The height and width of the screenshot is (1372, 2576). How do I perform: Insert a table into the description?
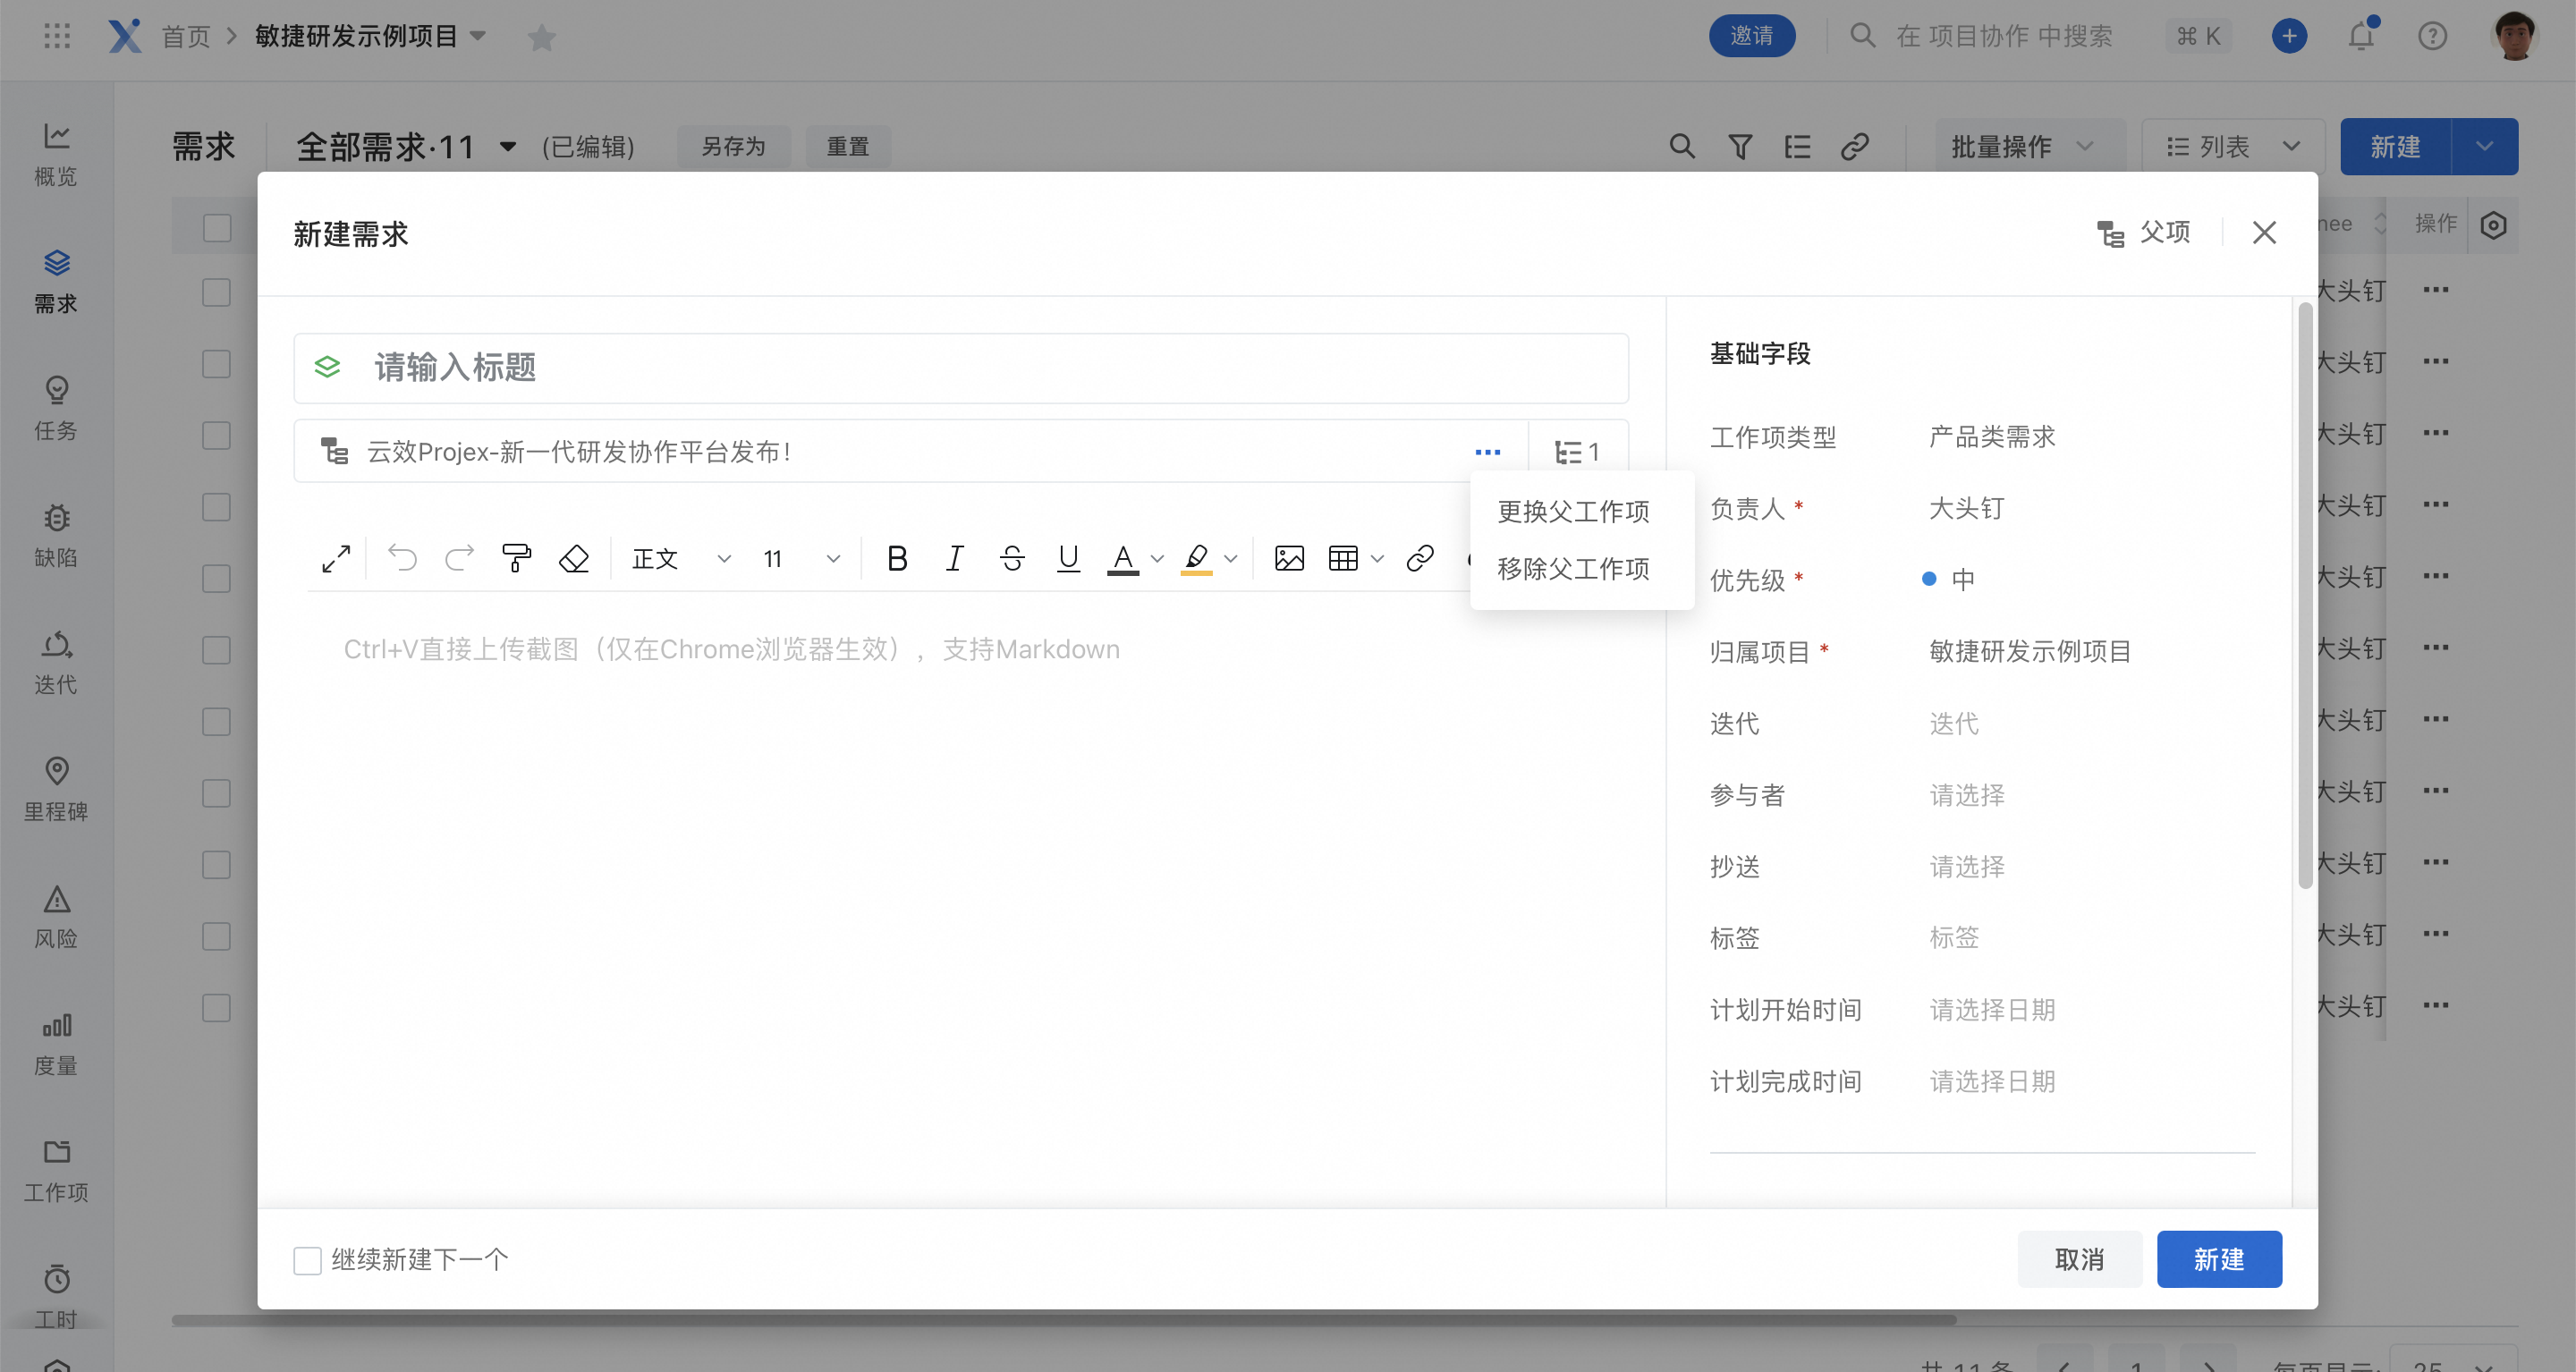tap(1343, 558)
